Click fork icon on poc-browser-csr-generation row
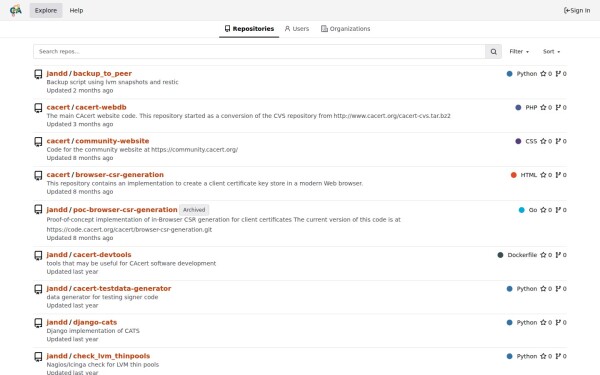The image size is (600, 375). [558, 210]
